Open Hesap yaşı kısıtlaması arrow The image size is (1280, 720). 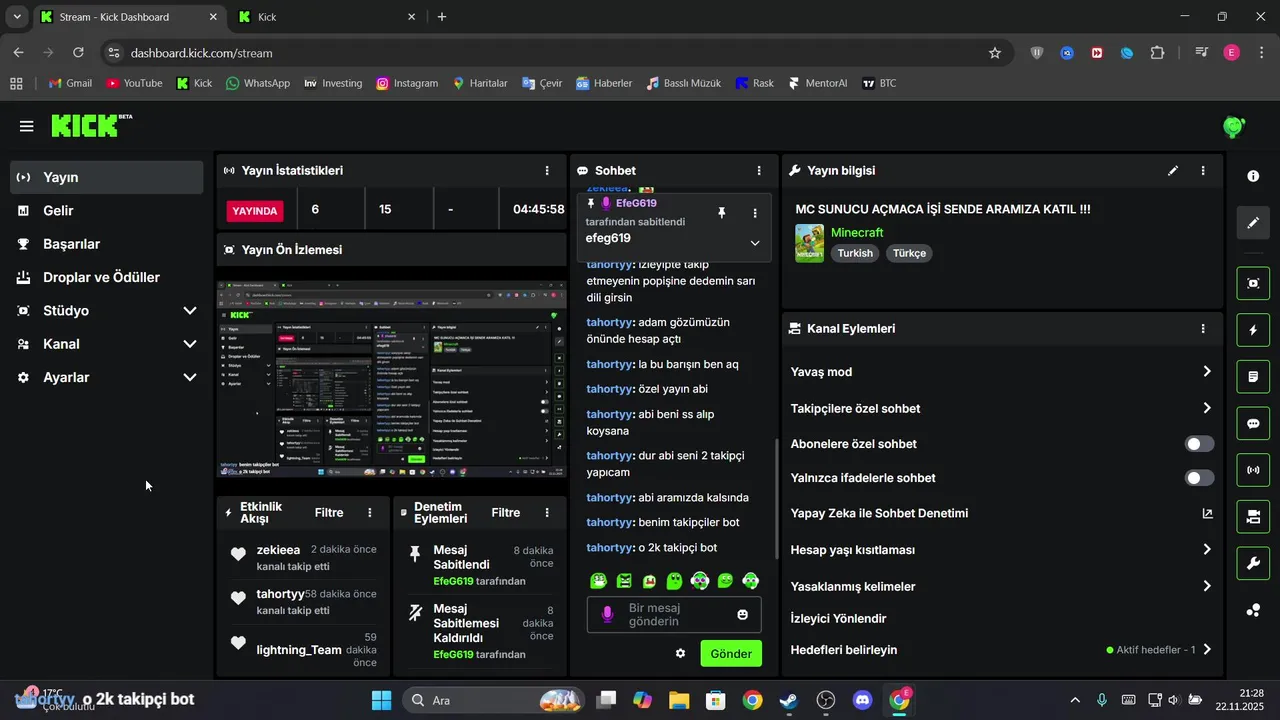click(1207, 549)
